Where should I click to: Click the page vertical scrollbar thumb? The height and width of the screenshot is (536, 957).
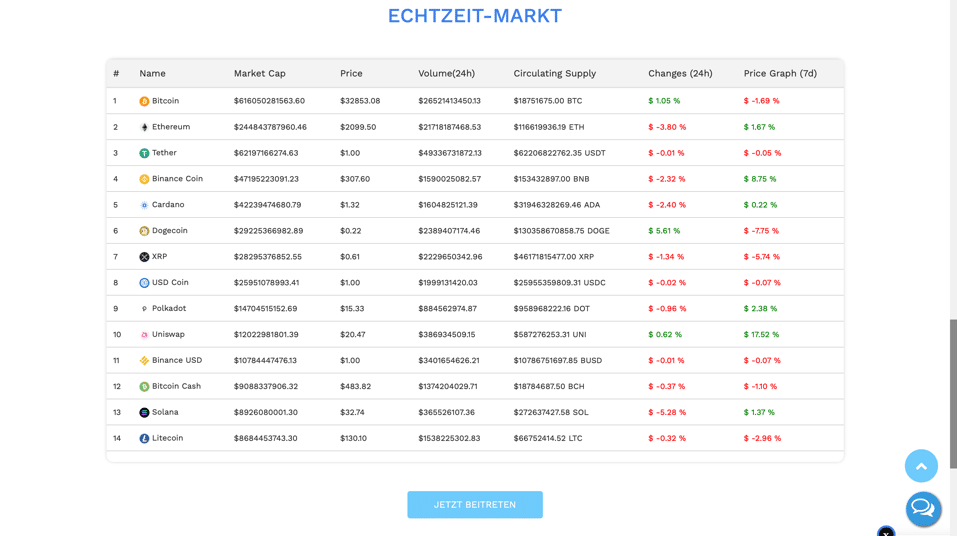pos(953,394)
